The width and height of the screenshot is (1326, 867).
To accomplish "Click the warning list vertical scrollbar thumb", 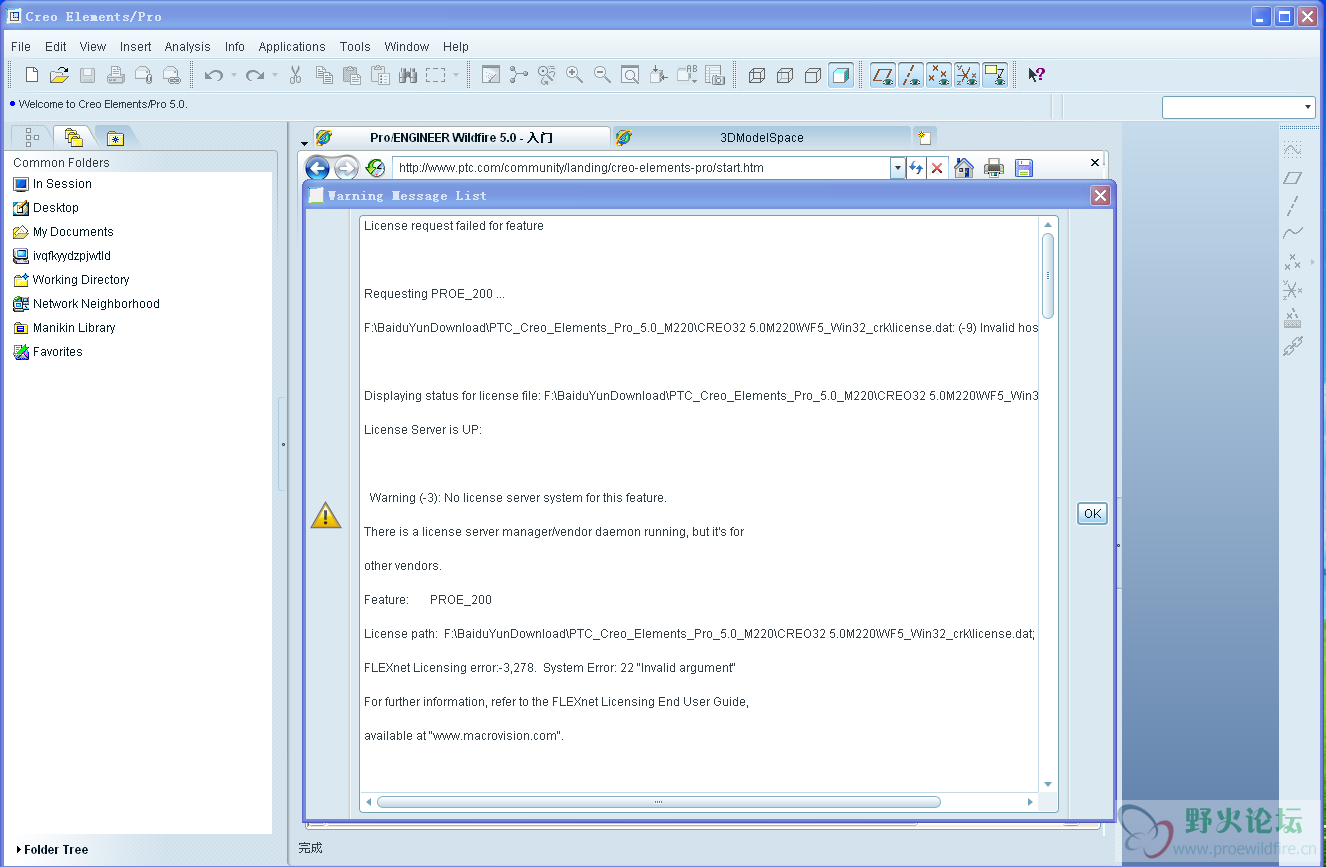I will point(1048,275).
